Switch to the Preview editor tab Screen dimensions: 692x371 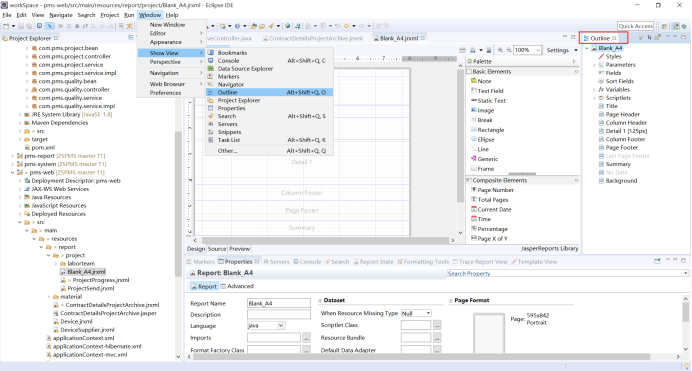(240, 249)
